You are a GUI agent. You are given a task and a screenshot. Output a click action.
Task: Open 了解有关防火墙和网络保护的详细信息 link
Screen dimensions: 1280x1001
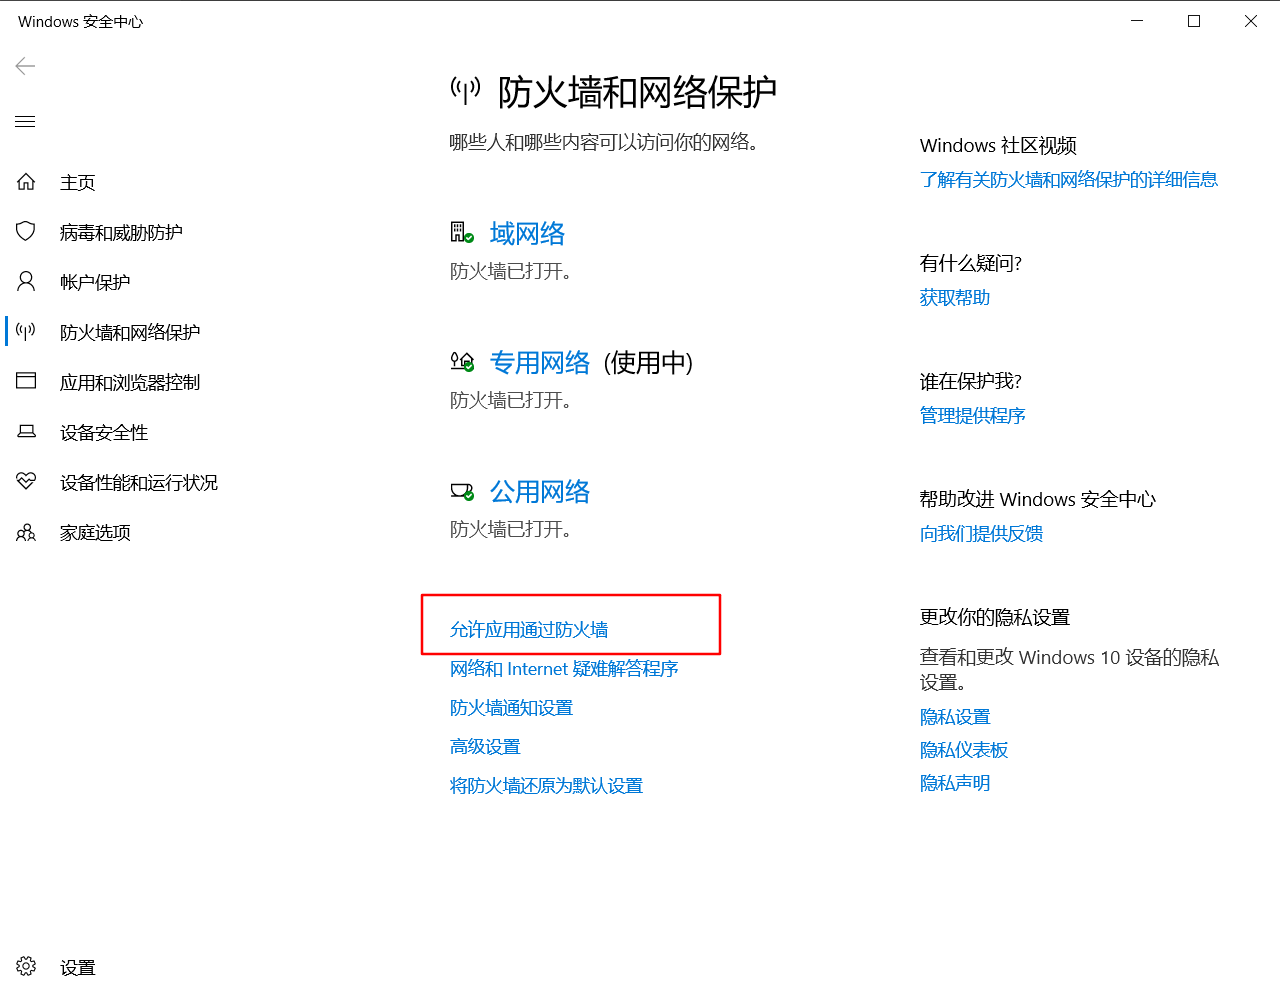pyautogui.click(x=1069, y=179)
